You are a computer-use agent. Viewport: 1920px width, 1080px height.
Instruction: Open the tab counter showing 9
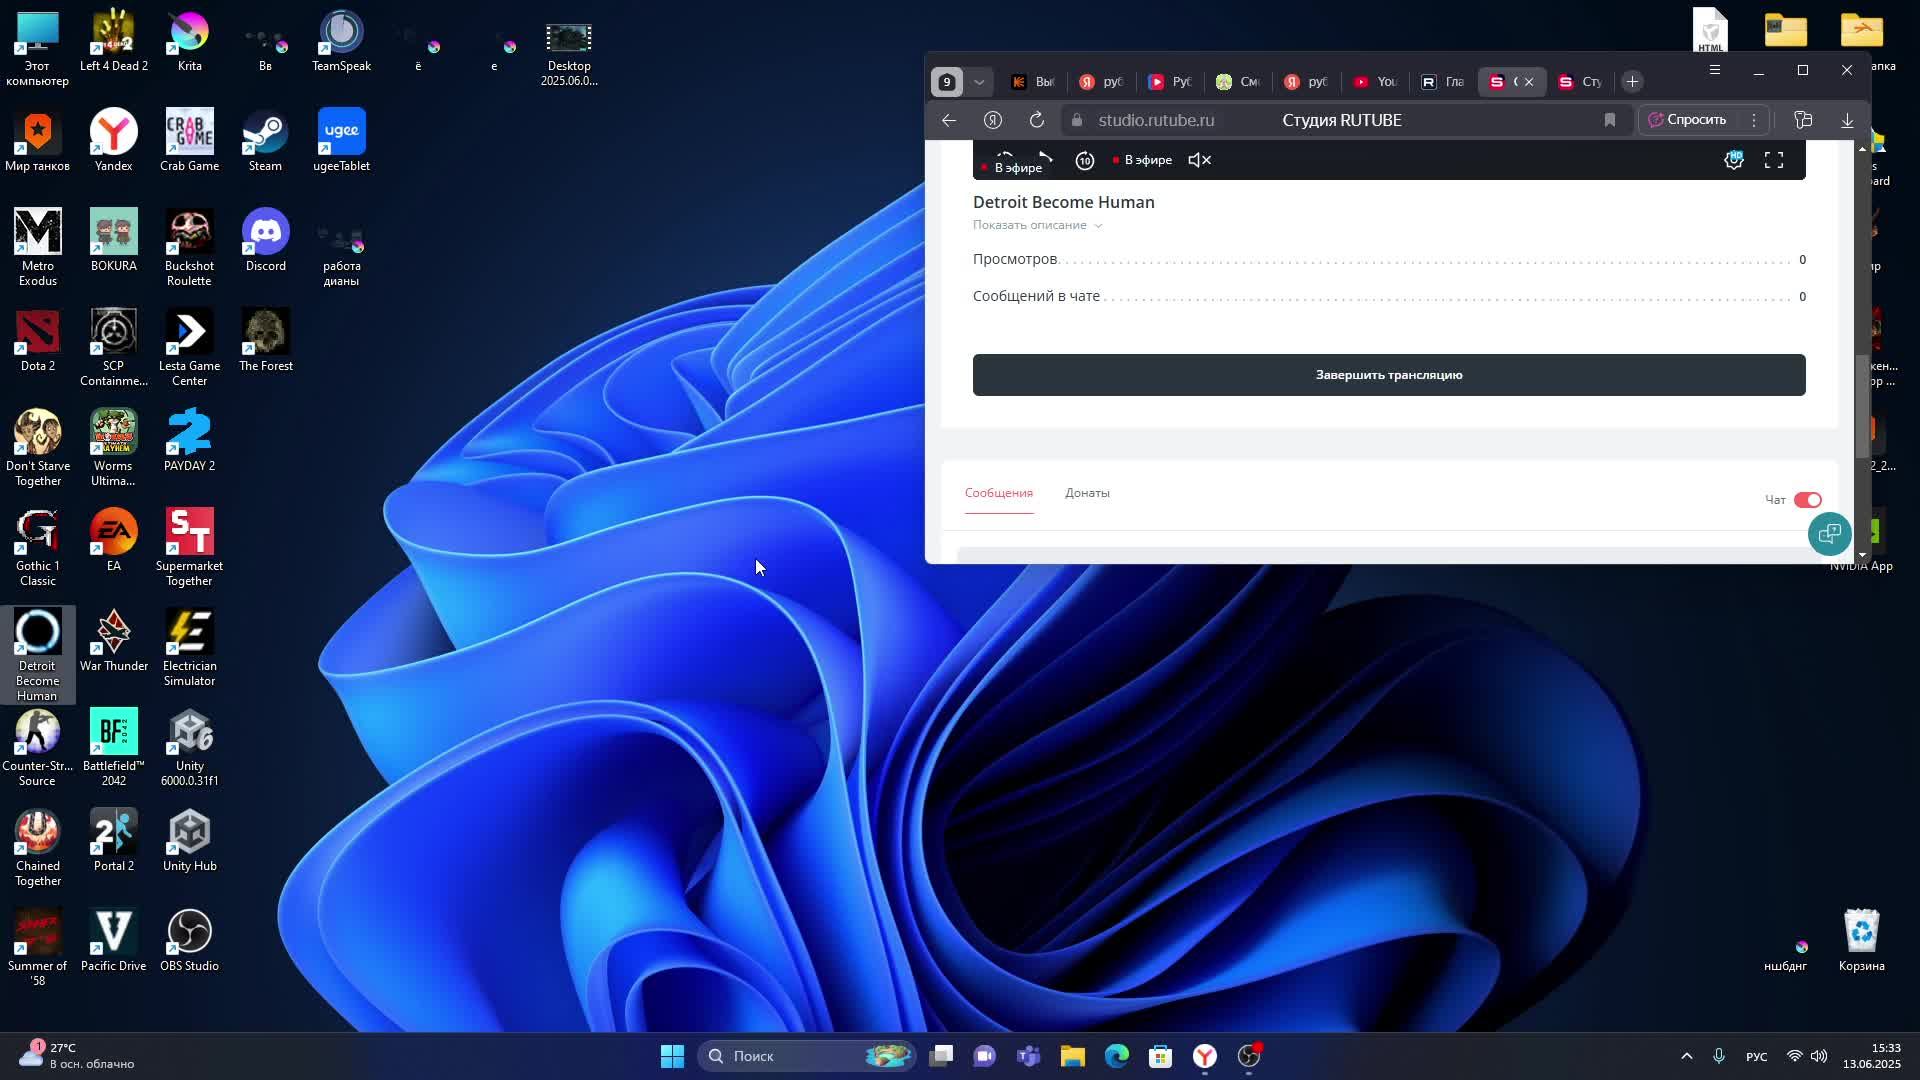tap(947, 82)
